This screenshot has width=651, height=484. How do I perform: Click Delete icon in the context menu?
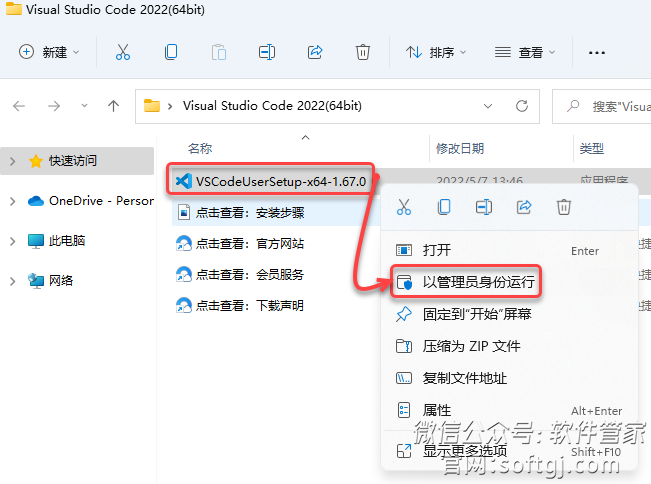coord(564,207)
